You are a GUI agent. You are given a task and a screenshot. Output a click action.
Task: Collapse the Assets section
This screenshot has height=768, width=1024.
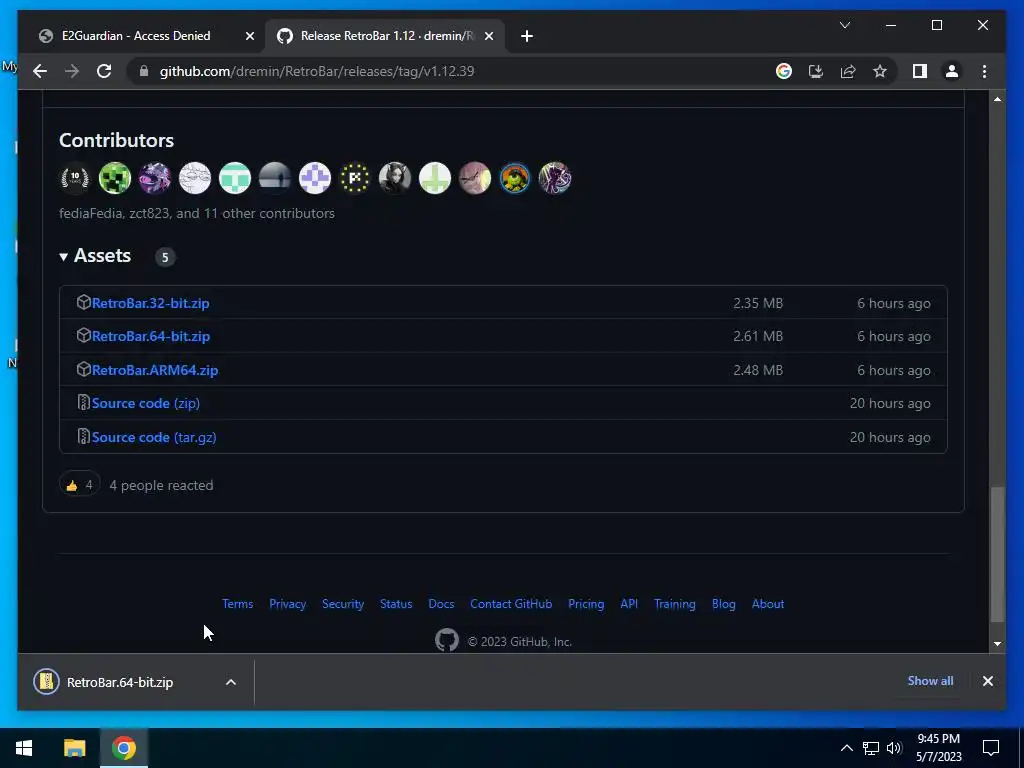click(x=95, y=255)
